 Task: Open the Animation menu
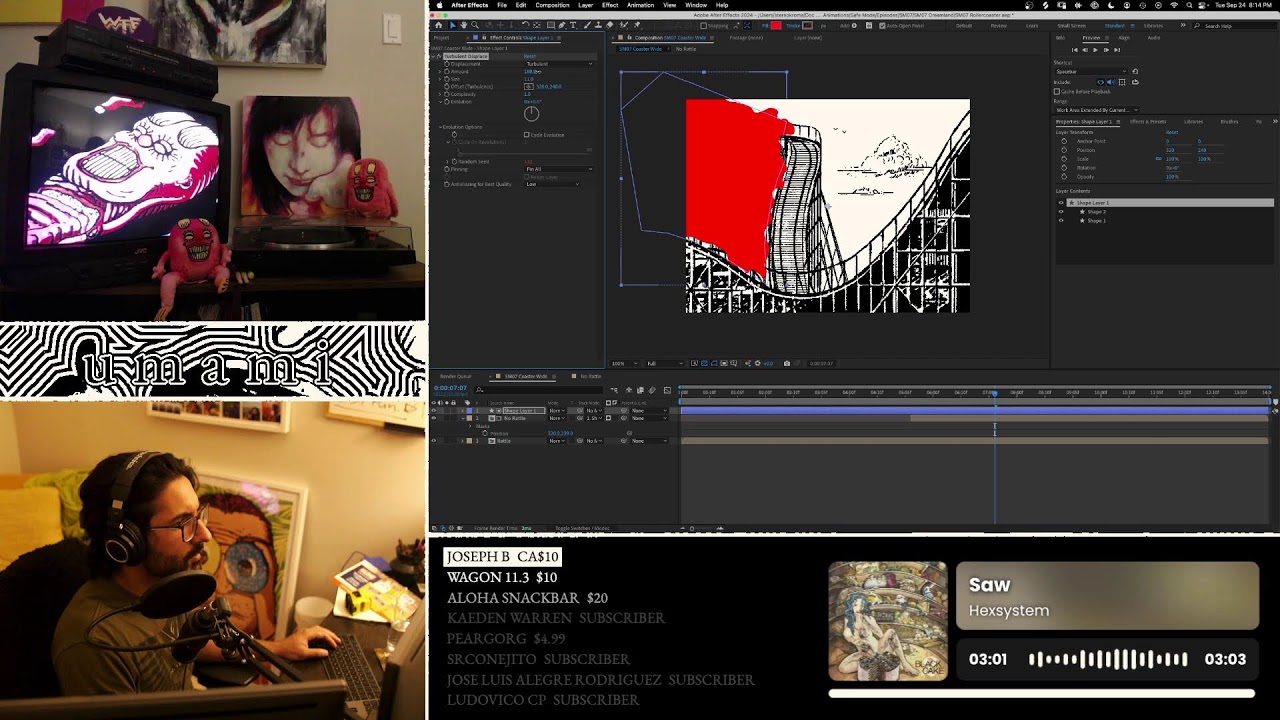point(640,5)
